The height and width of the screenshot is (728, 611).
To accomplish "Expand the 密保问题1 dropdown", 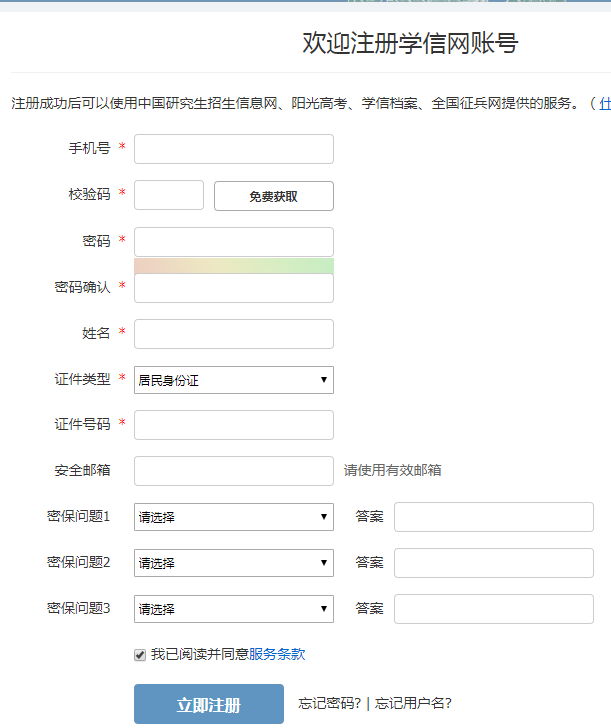I will pos(233,517).
